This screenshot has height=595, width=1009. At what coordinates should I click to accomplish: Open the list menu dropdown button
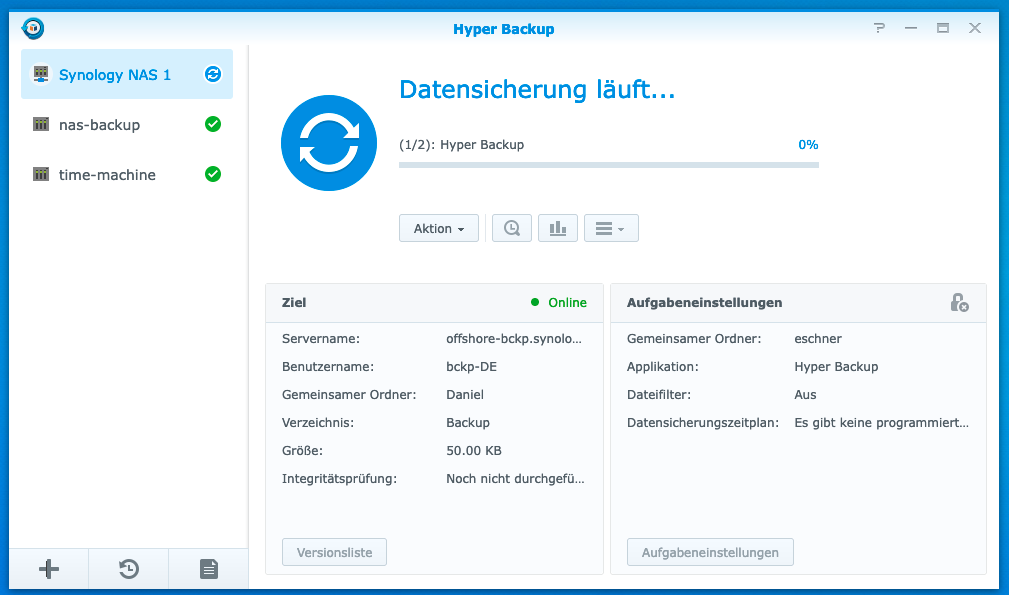click(x=610, y=228)
